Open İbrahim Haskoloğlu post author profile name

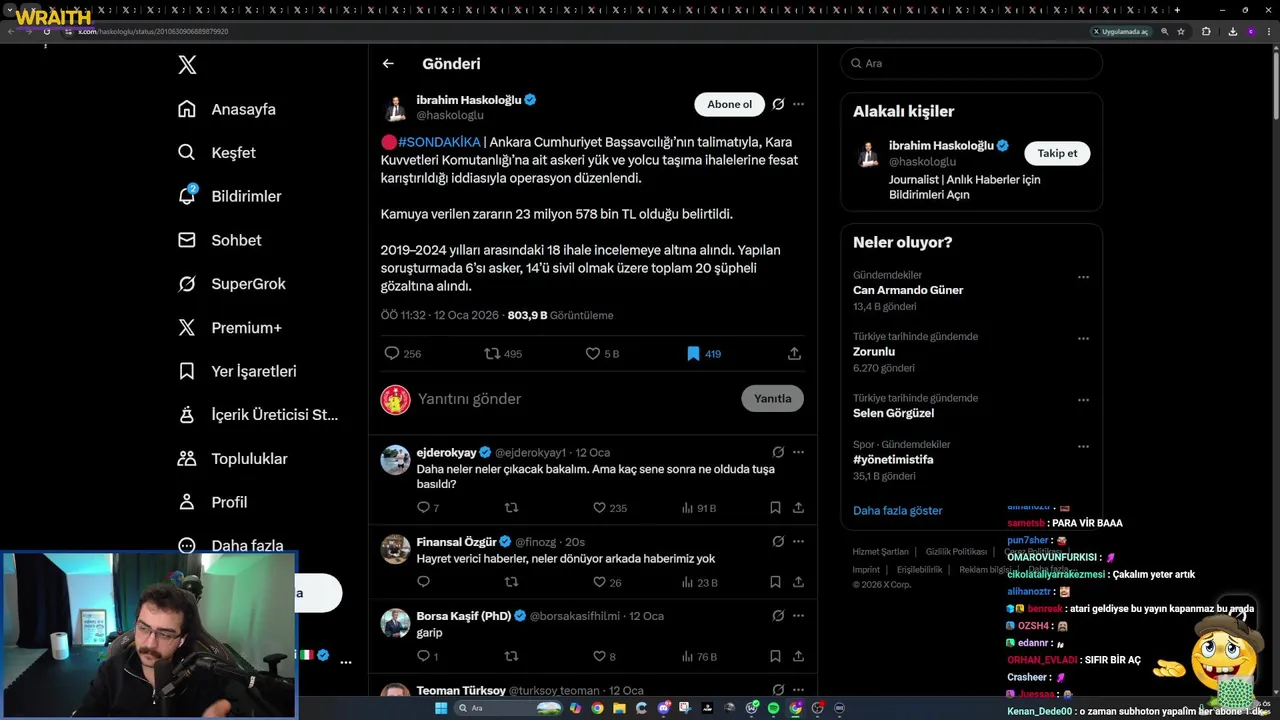pos(469,100)
